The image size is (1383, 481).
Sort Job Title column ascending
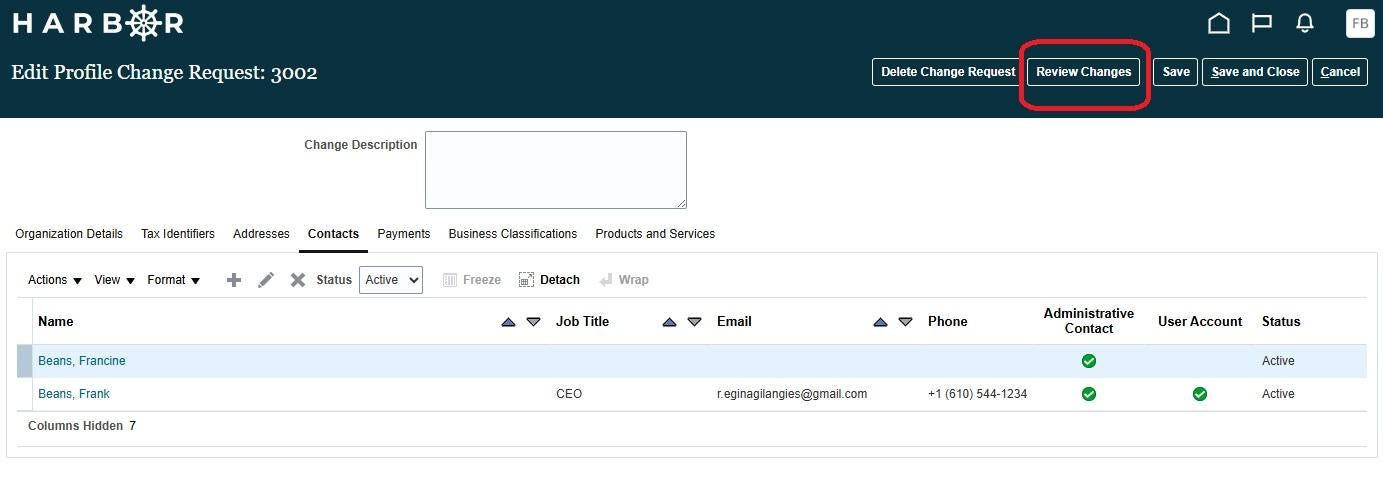pyautogui.click(x=669, y=322)
